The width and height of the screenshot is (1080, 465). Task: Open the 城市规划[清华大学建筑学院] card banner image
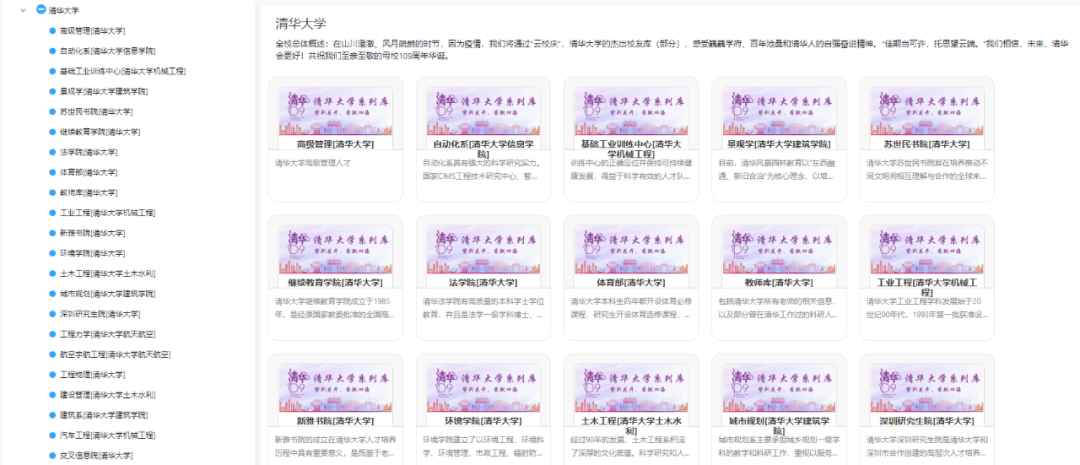click(779, 389)
